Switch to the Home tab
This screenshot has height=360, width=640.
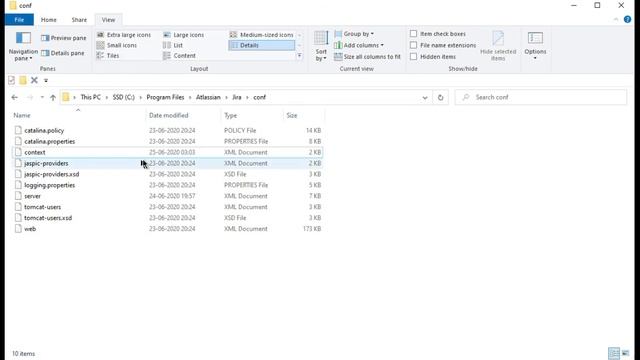click(49, 20)
